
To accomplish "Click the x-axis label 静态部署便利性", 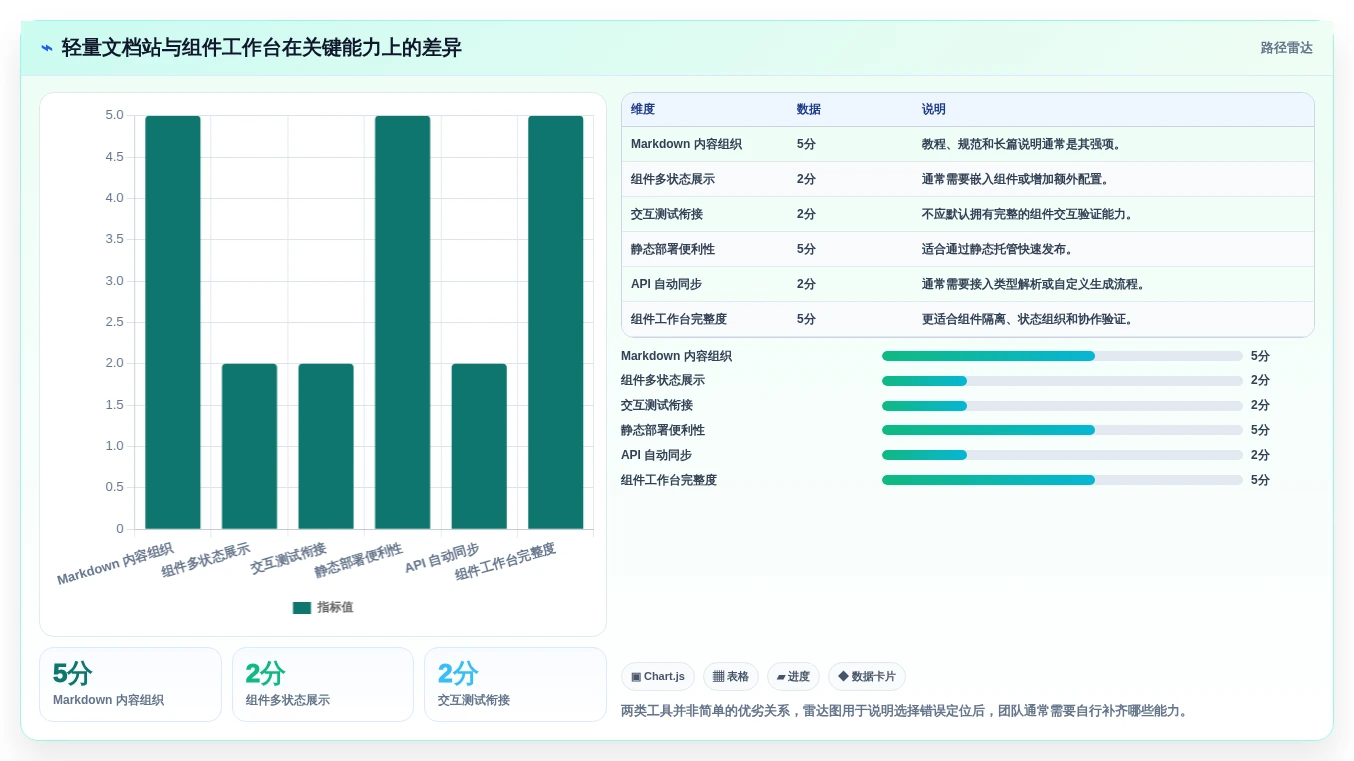I will pyautogui.click(x=359, y=561).
